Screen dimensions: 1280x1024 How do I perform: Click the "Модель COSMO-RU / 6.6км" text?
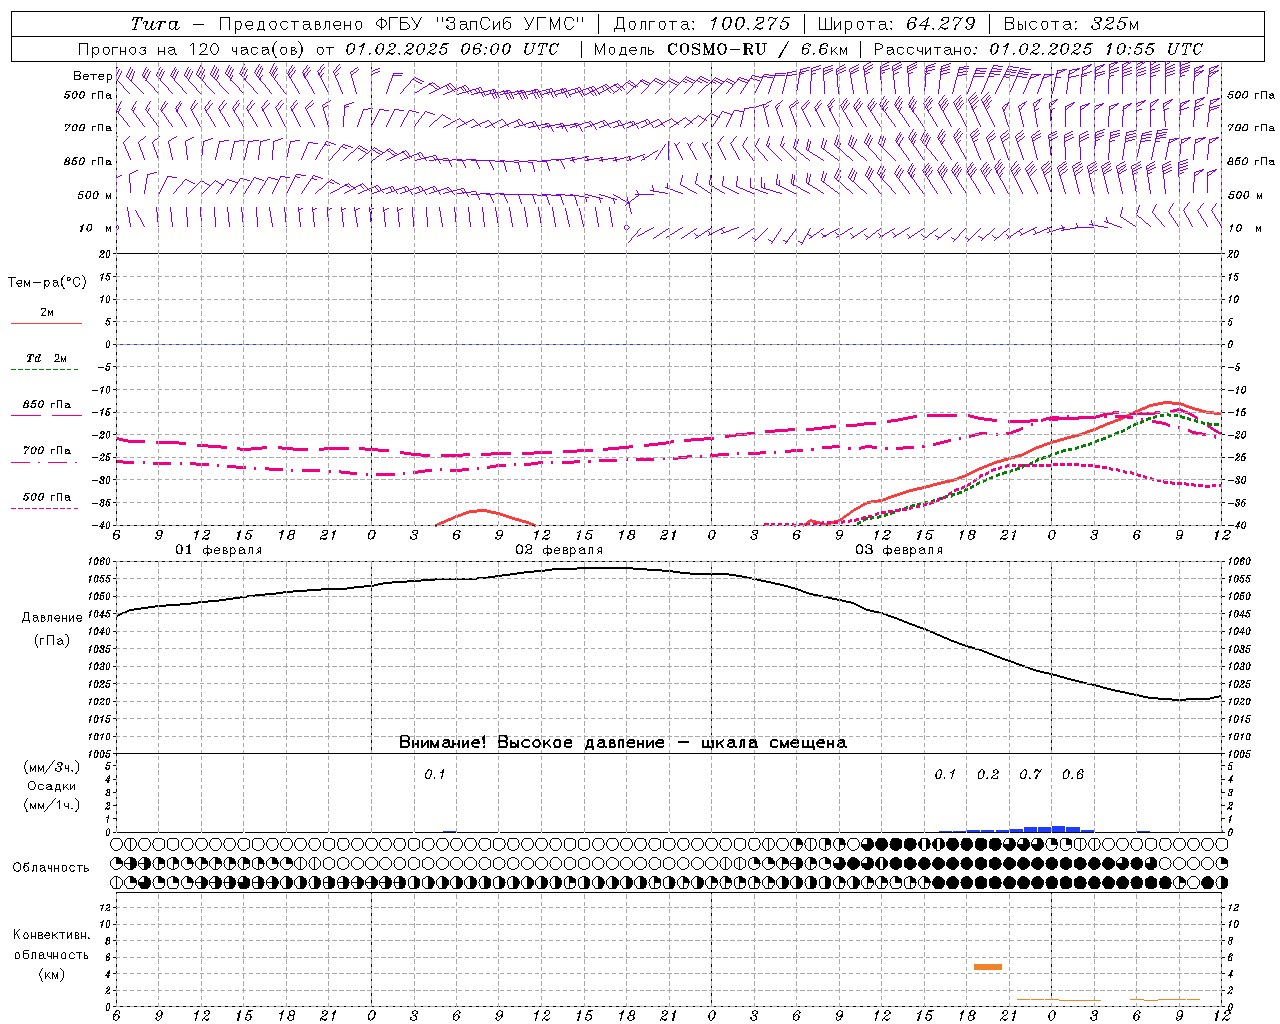pyautogui.click(x=721, y=49)
